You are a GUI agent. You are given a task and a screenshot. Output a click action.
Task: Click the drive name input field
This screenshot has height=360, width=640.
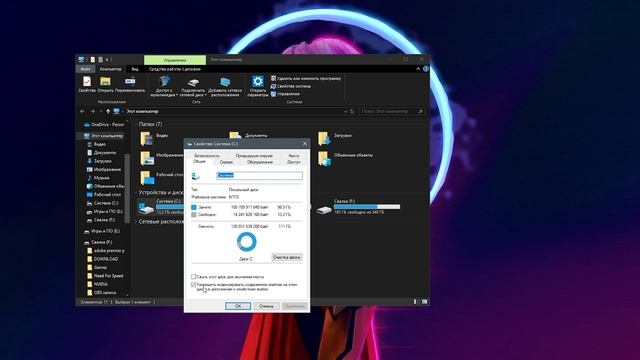pos(259,176)
